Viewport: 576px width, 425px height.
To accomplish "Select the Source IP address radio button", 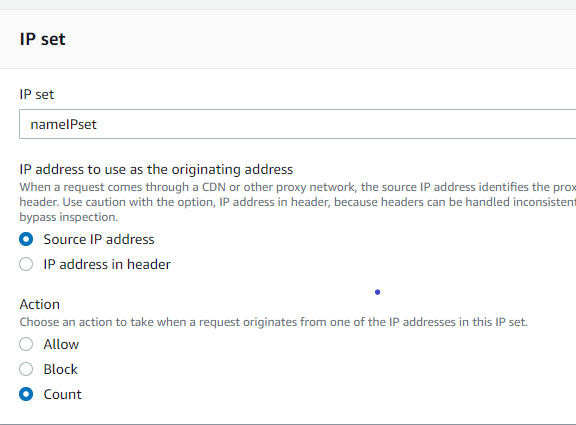I will [x=26, y=239].
